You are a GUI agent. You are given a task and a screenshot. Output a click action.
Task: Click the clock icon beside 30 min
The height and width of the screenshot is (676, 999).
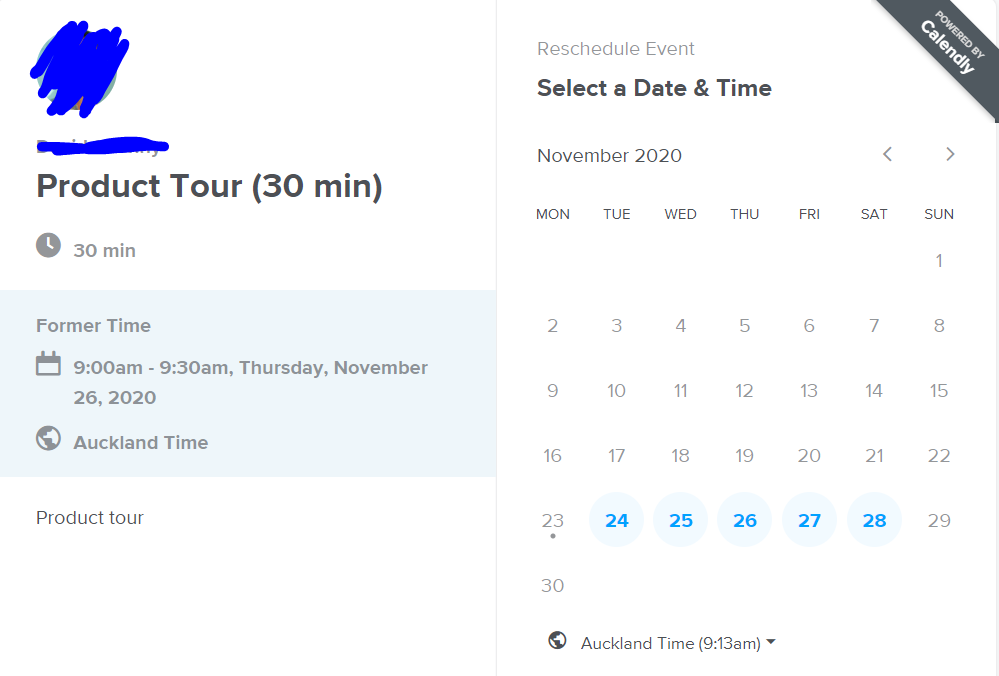(x=48, y=245)
